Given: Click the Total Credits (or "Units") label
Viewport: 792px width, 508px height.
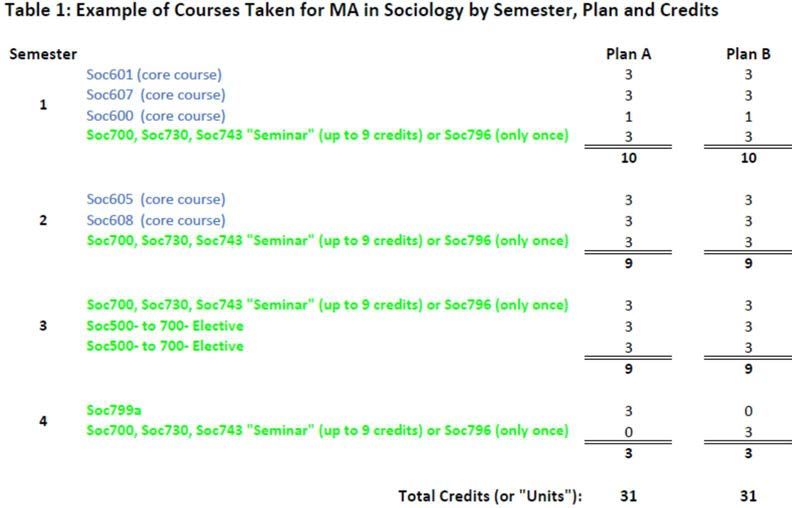Looking at the screenshot, I should click(x=490, y=495).
